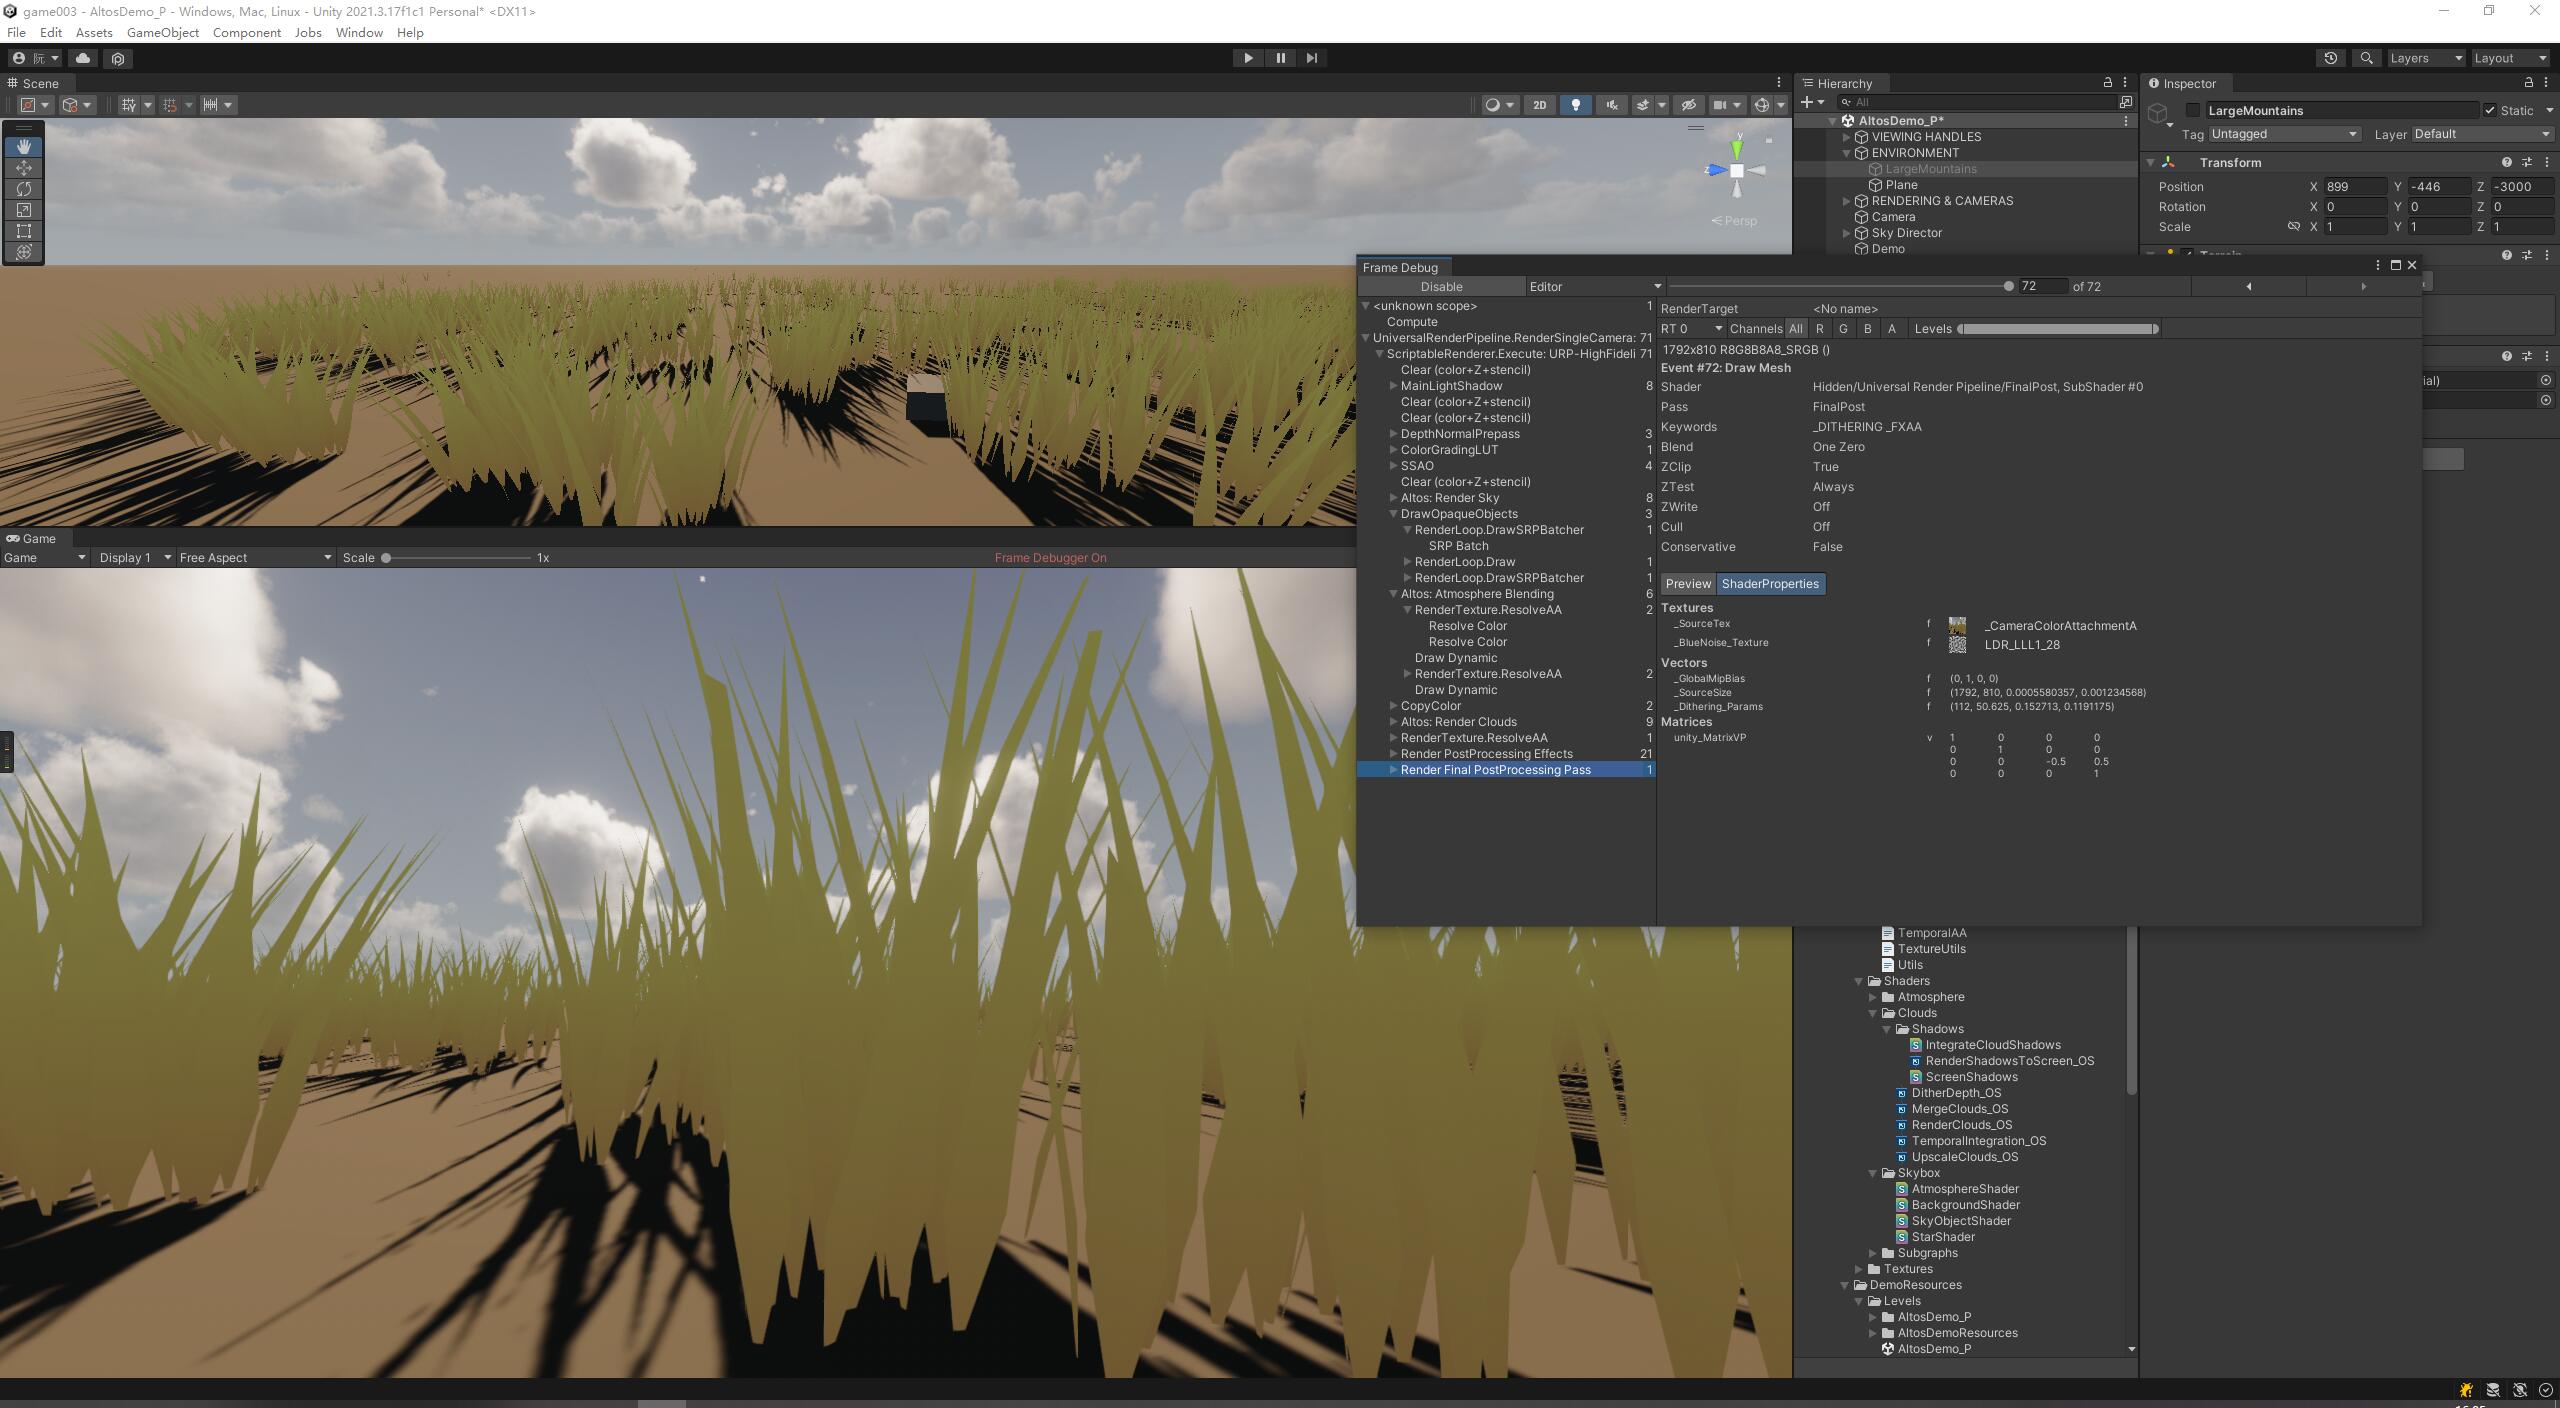This screenshot has width=2560, height=1408.
Task: Click the Frame Debug previous event arrow
Action: (2249, 286)
